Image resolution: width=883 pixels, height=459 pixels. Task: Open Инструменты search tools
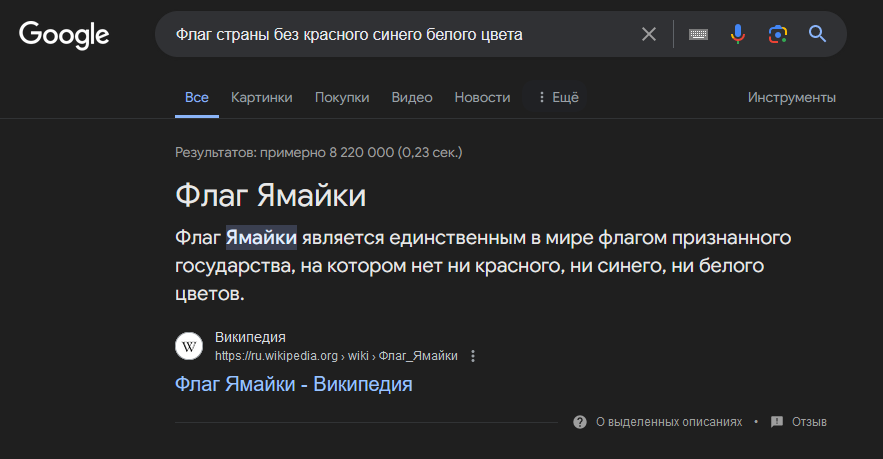coord(791,97)
